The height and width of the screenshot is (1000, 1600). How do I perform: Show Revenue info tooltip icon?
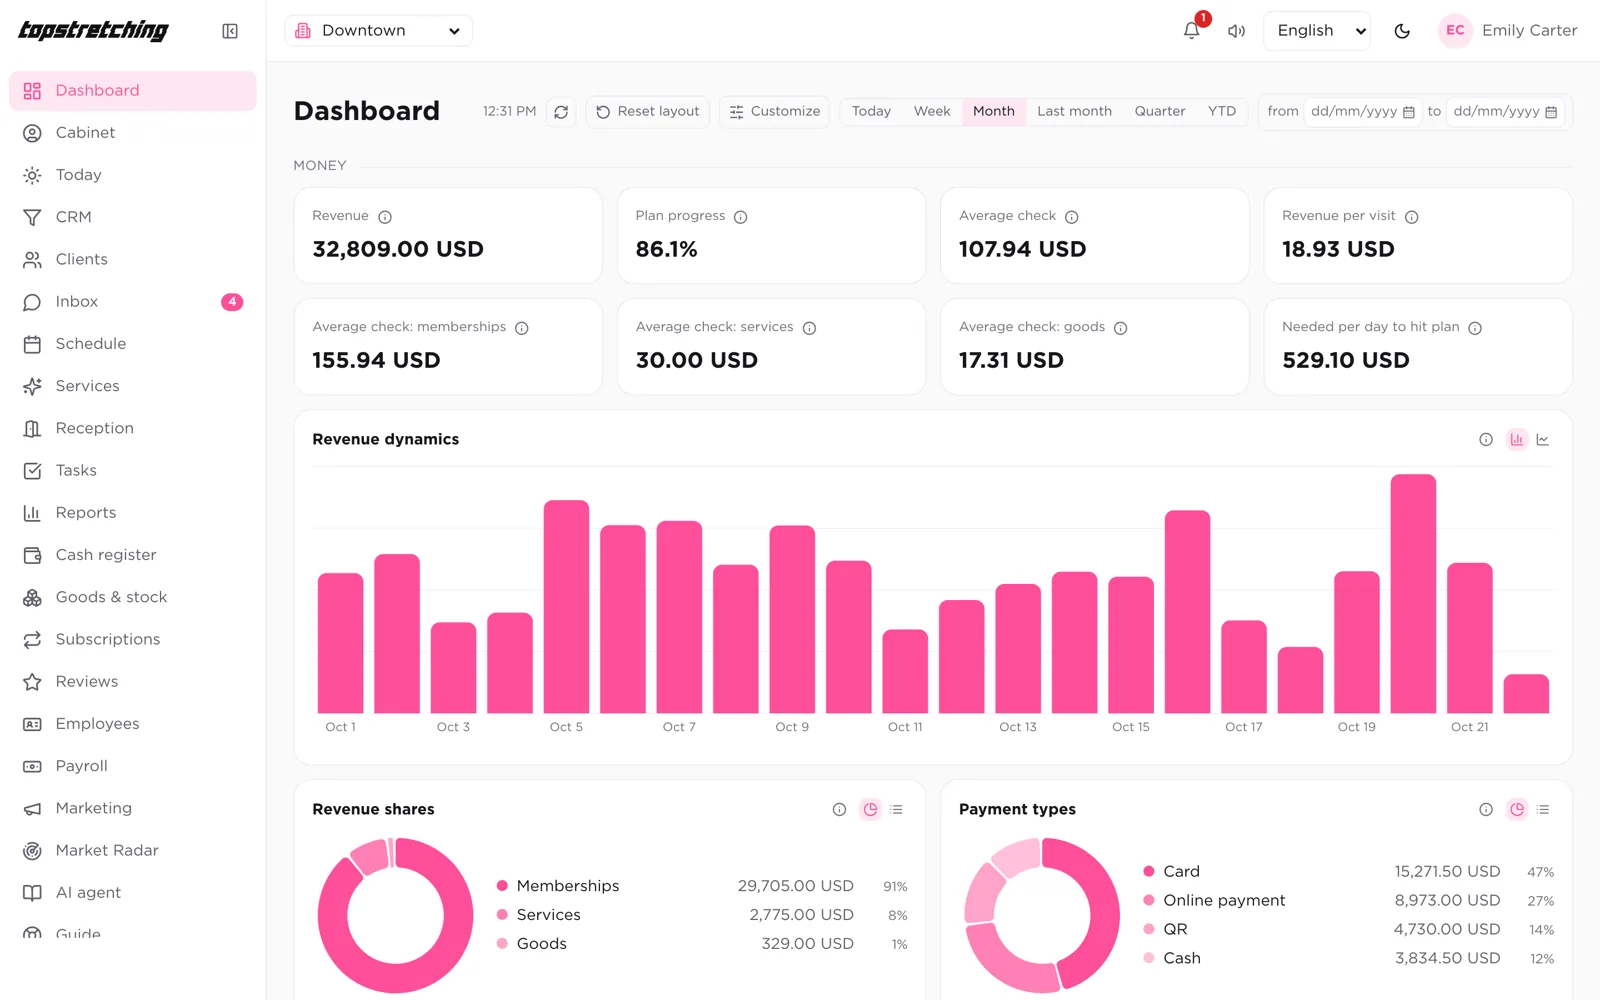[x=385, y=217]
